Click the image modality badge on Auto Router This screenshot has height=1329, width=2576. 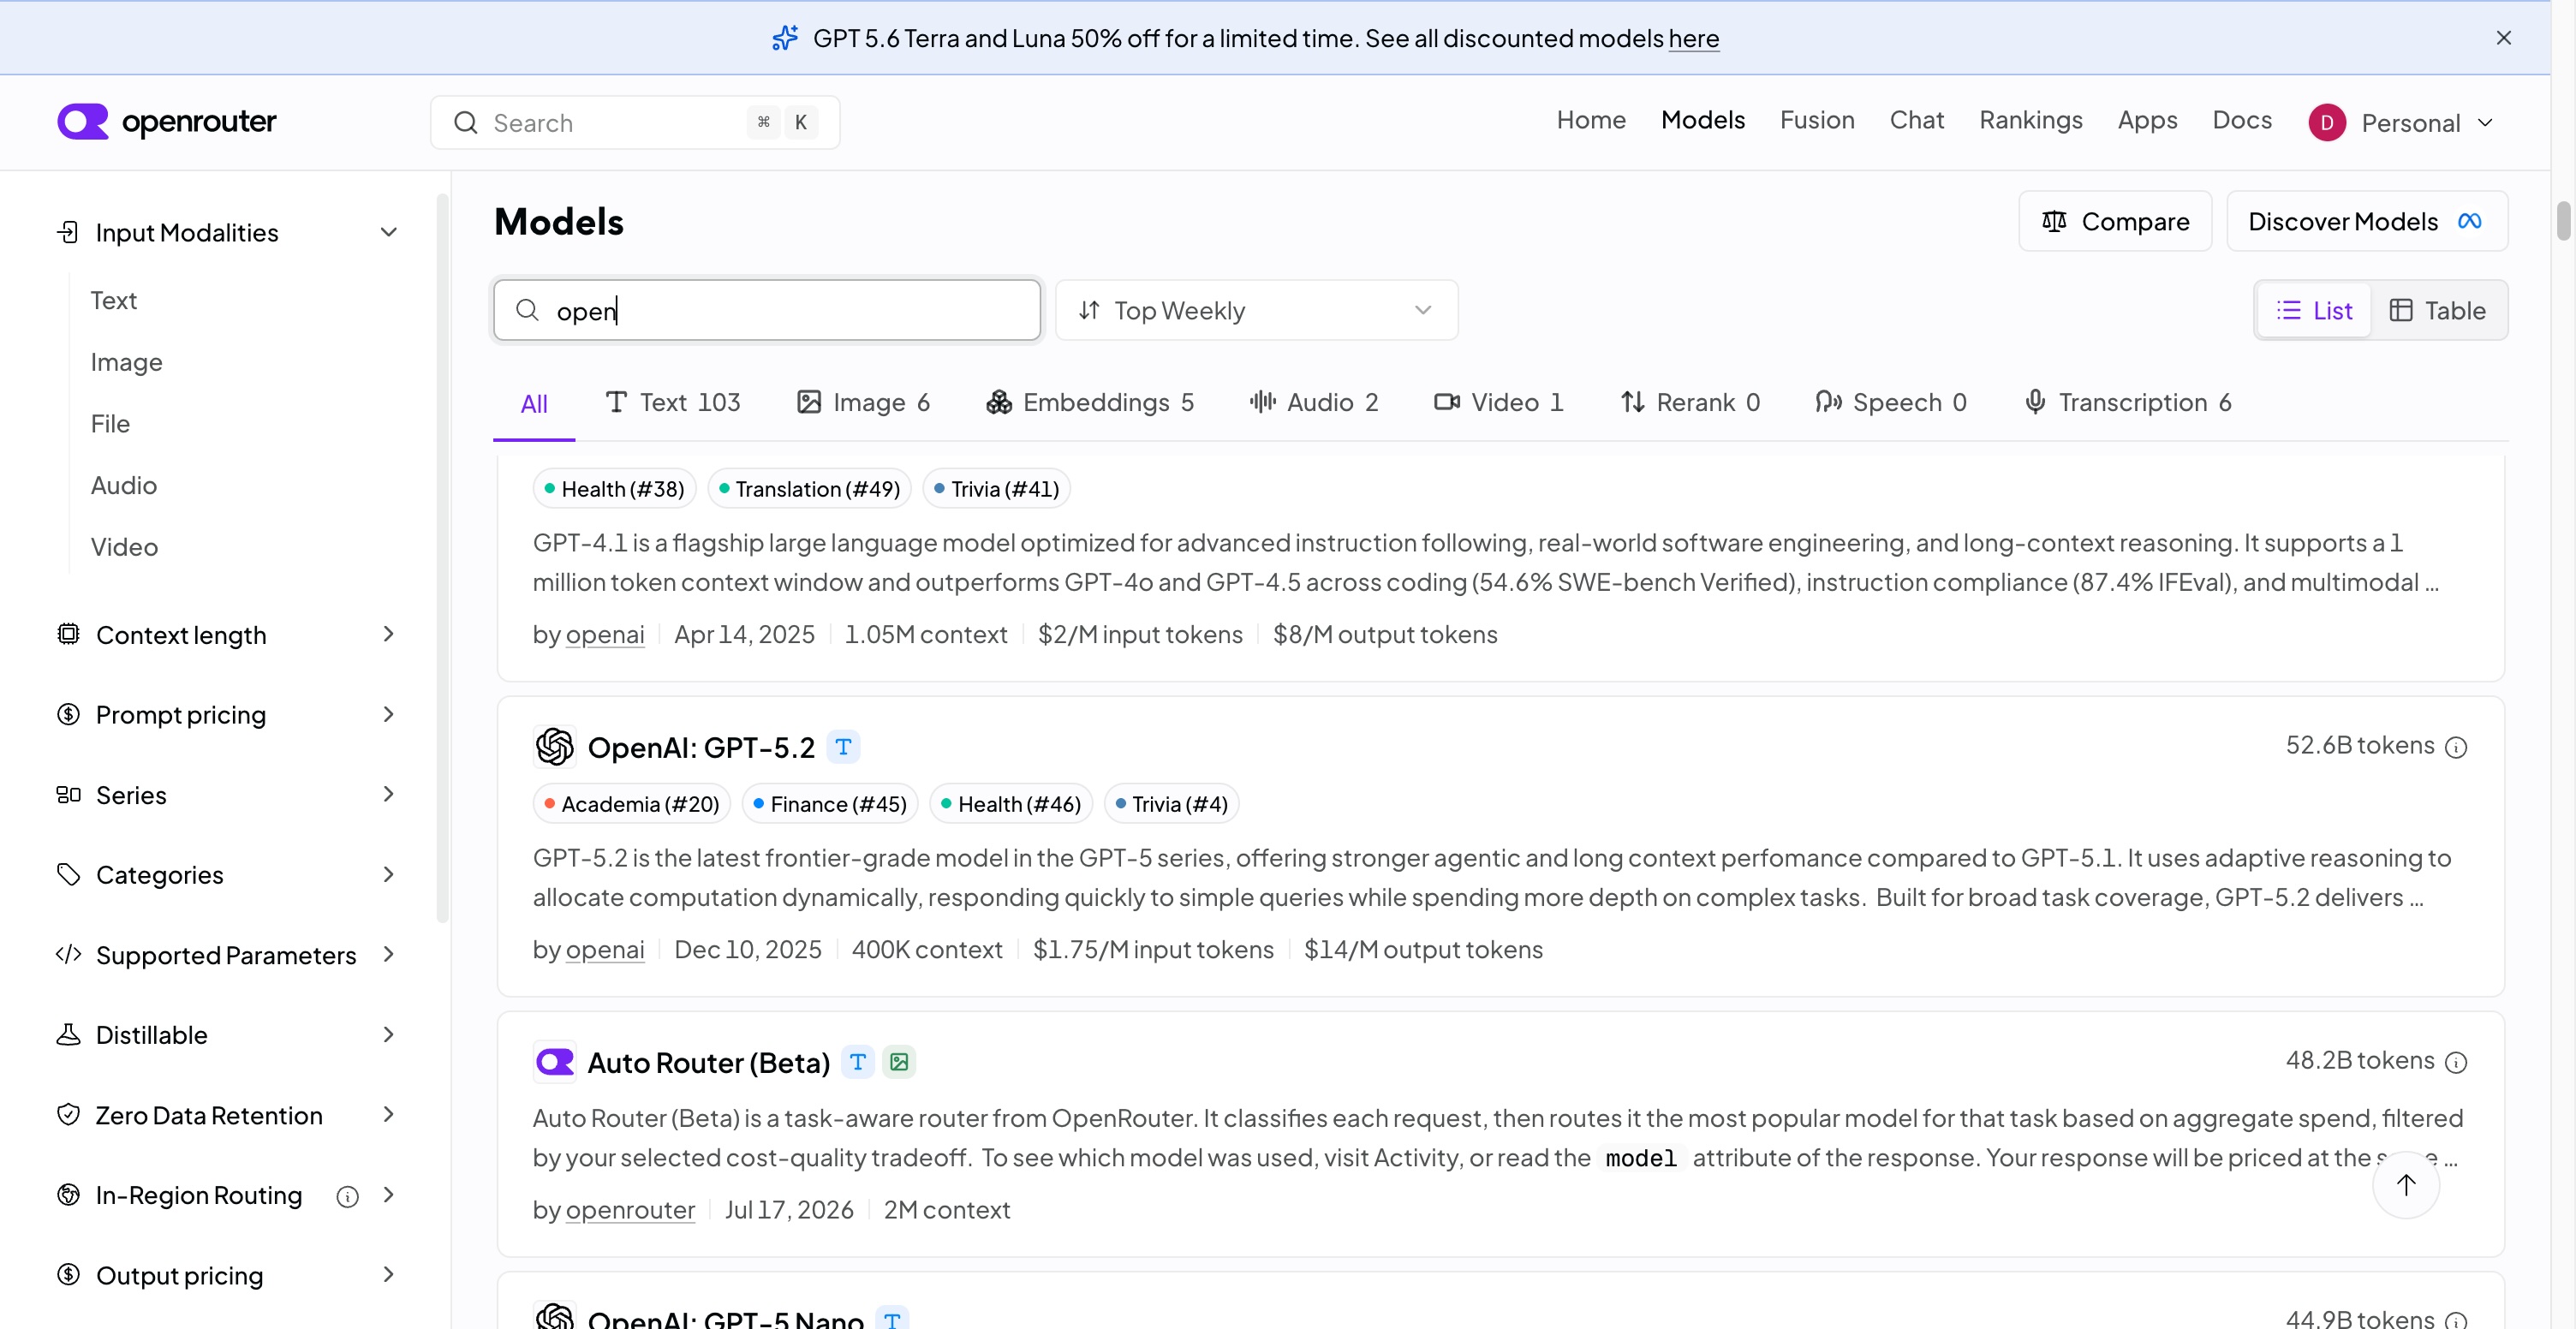coord(899,1061)
